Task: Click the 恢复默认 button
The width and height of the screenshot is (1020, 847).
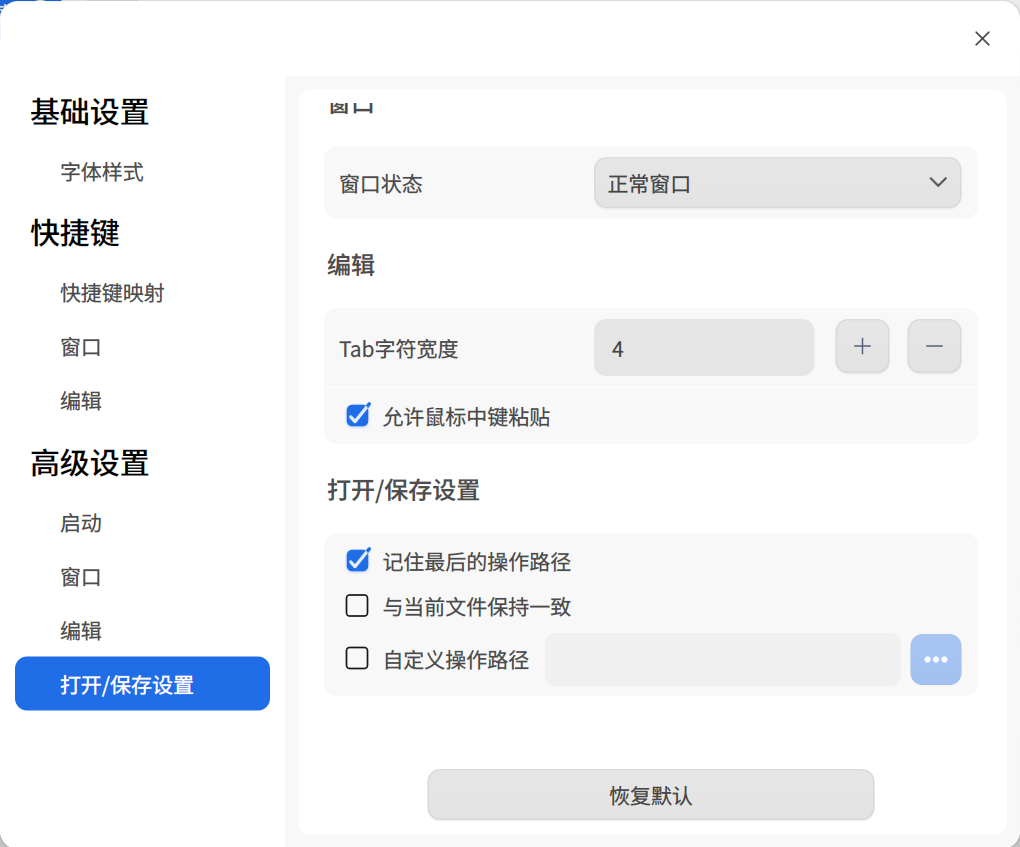Action: click(651, 795)
